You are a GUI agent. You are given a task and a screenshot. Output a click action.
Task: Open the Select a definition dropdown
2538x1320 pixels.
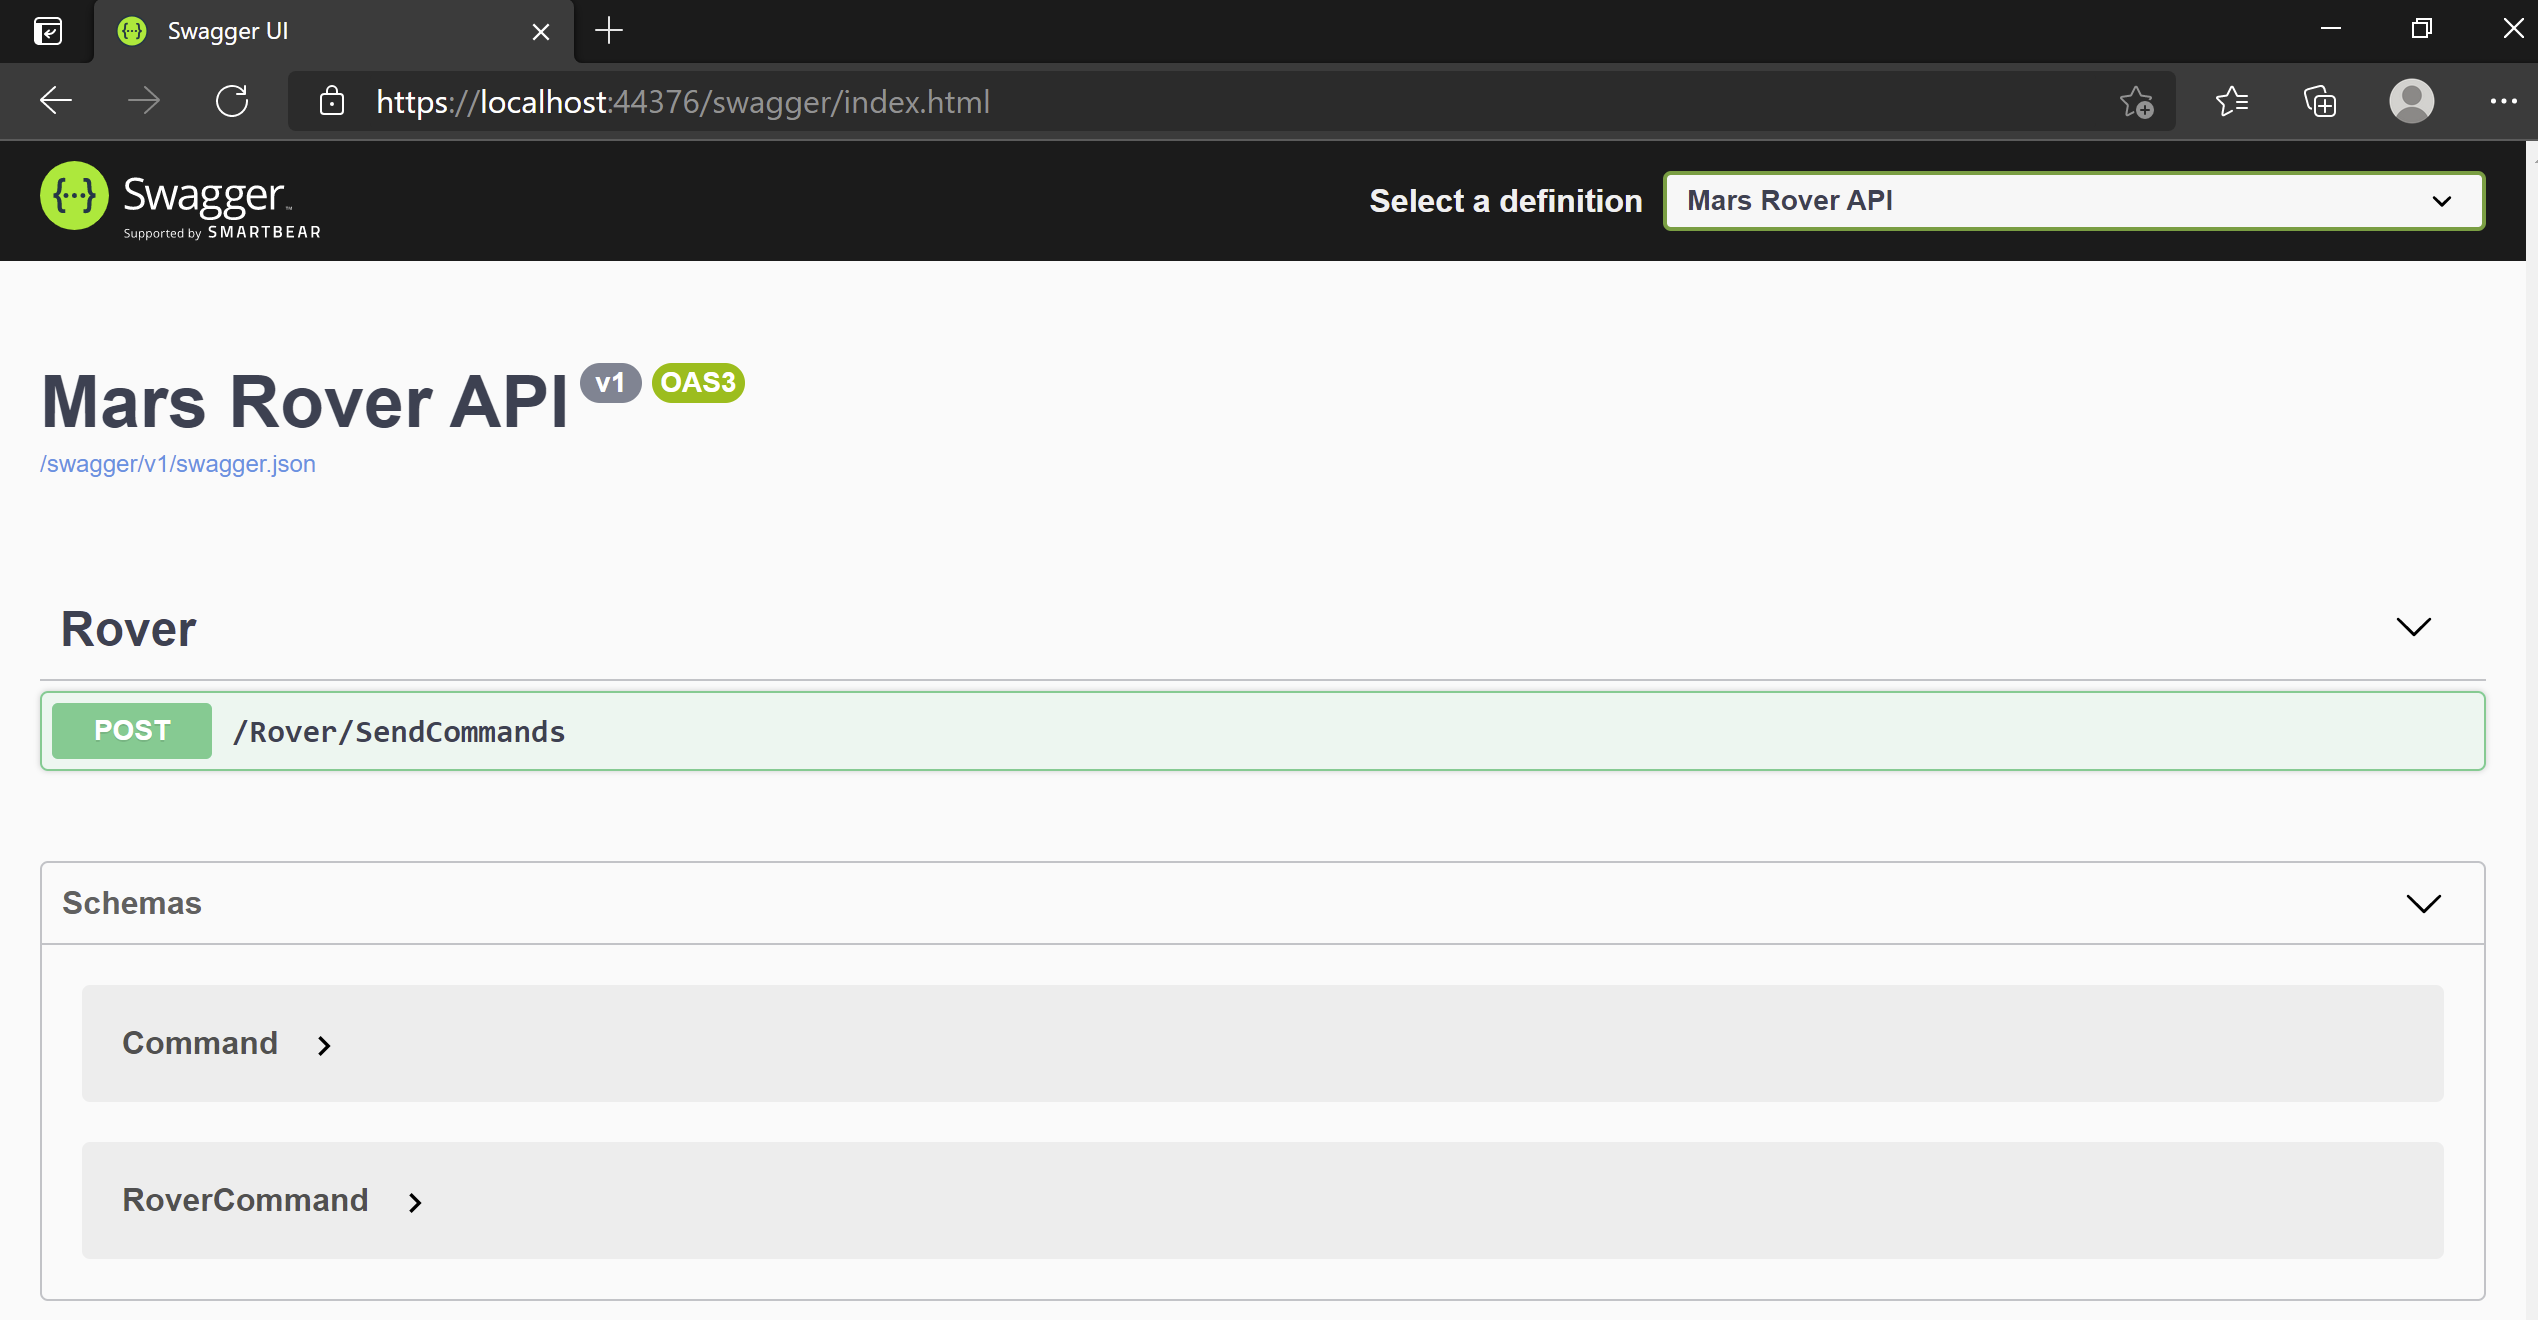tap(2072, 200)
